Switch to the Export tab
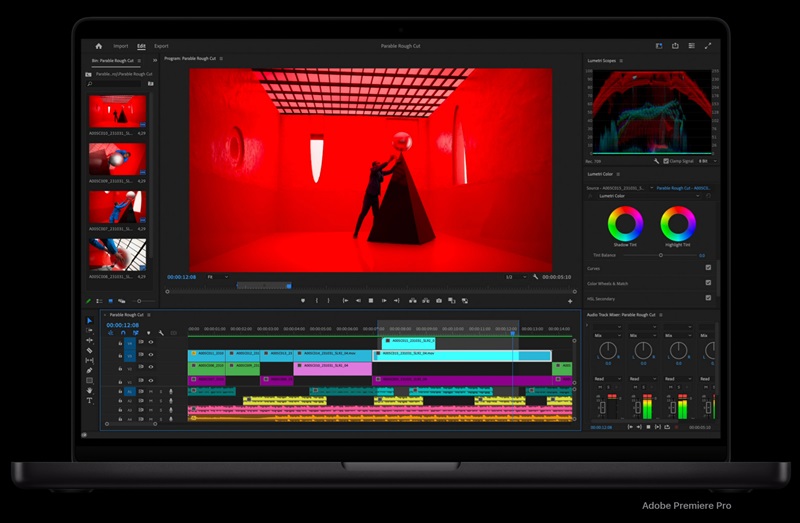Screen dimensions: 800x523 click(x=161, y=46)
